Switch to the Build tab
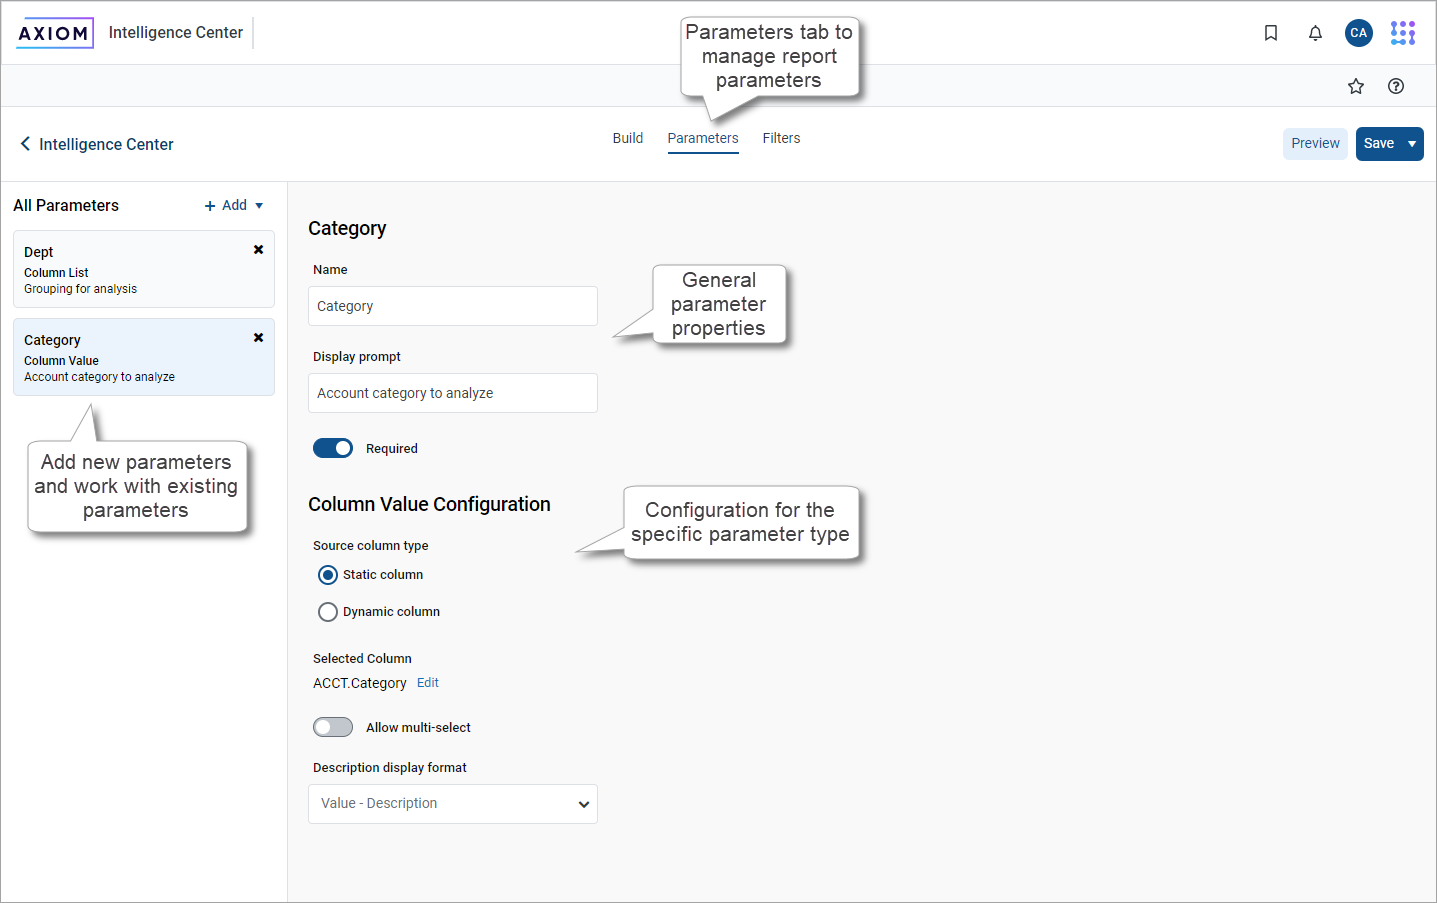The height and width of the screenshot is (903, 1437). coord(627,138)
